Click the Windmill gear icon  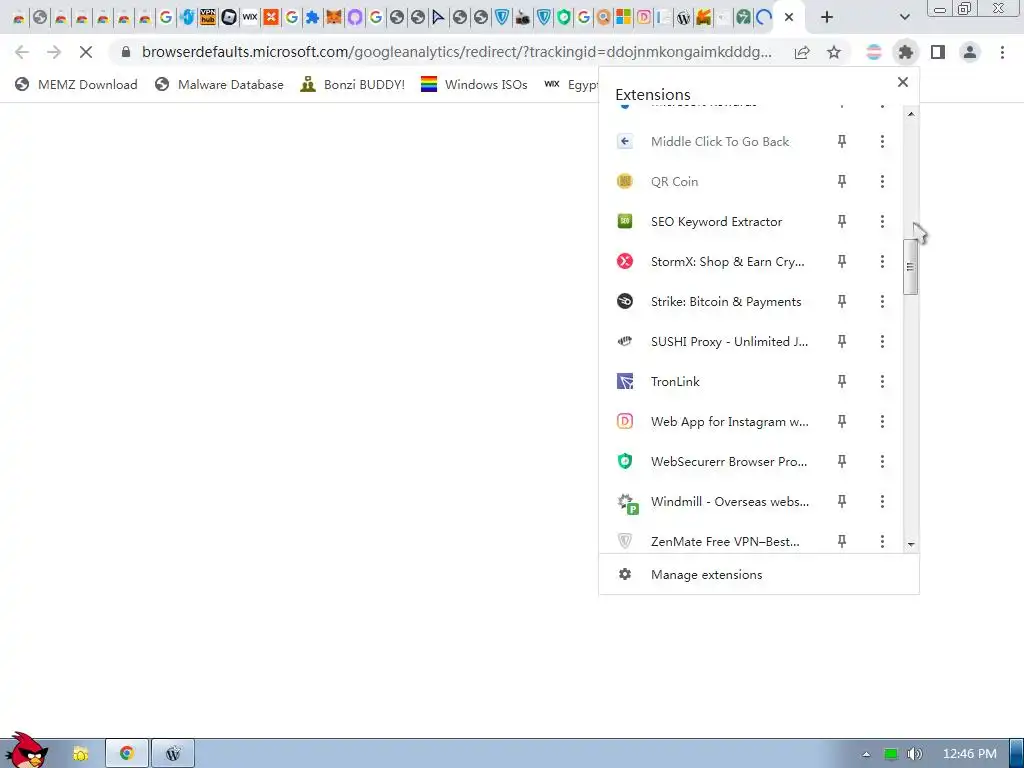(x=627, y=503)
